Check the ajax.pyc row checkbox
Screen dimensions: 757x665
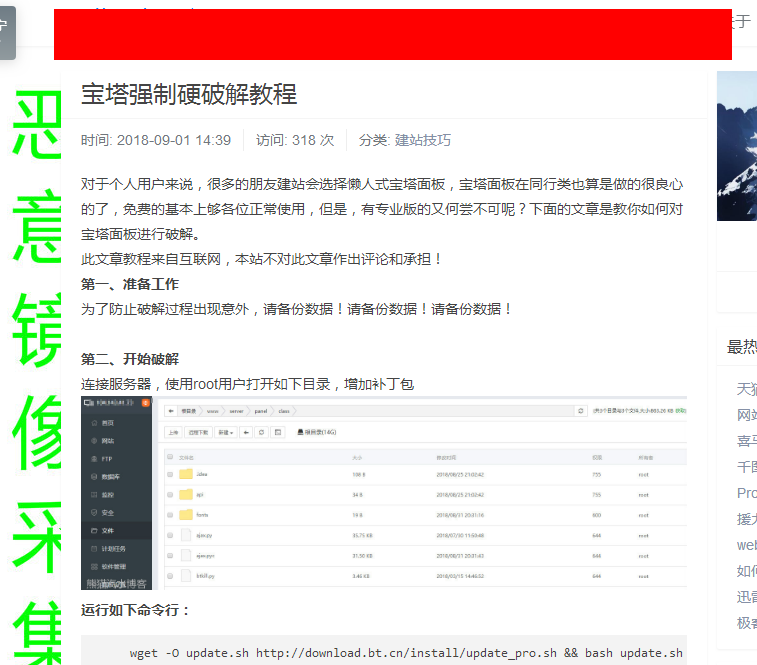(x=170, y=556)
